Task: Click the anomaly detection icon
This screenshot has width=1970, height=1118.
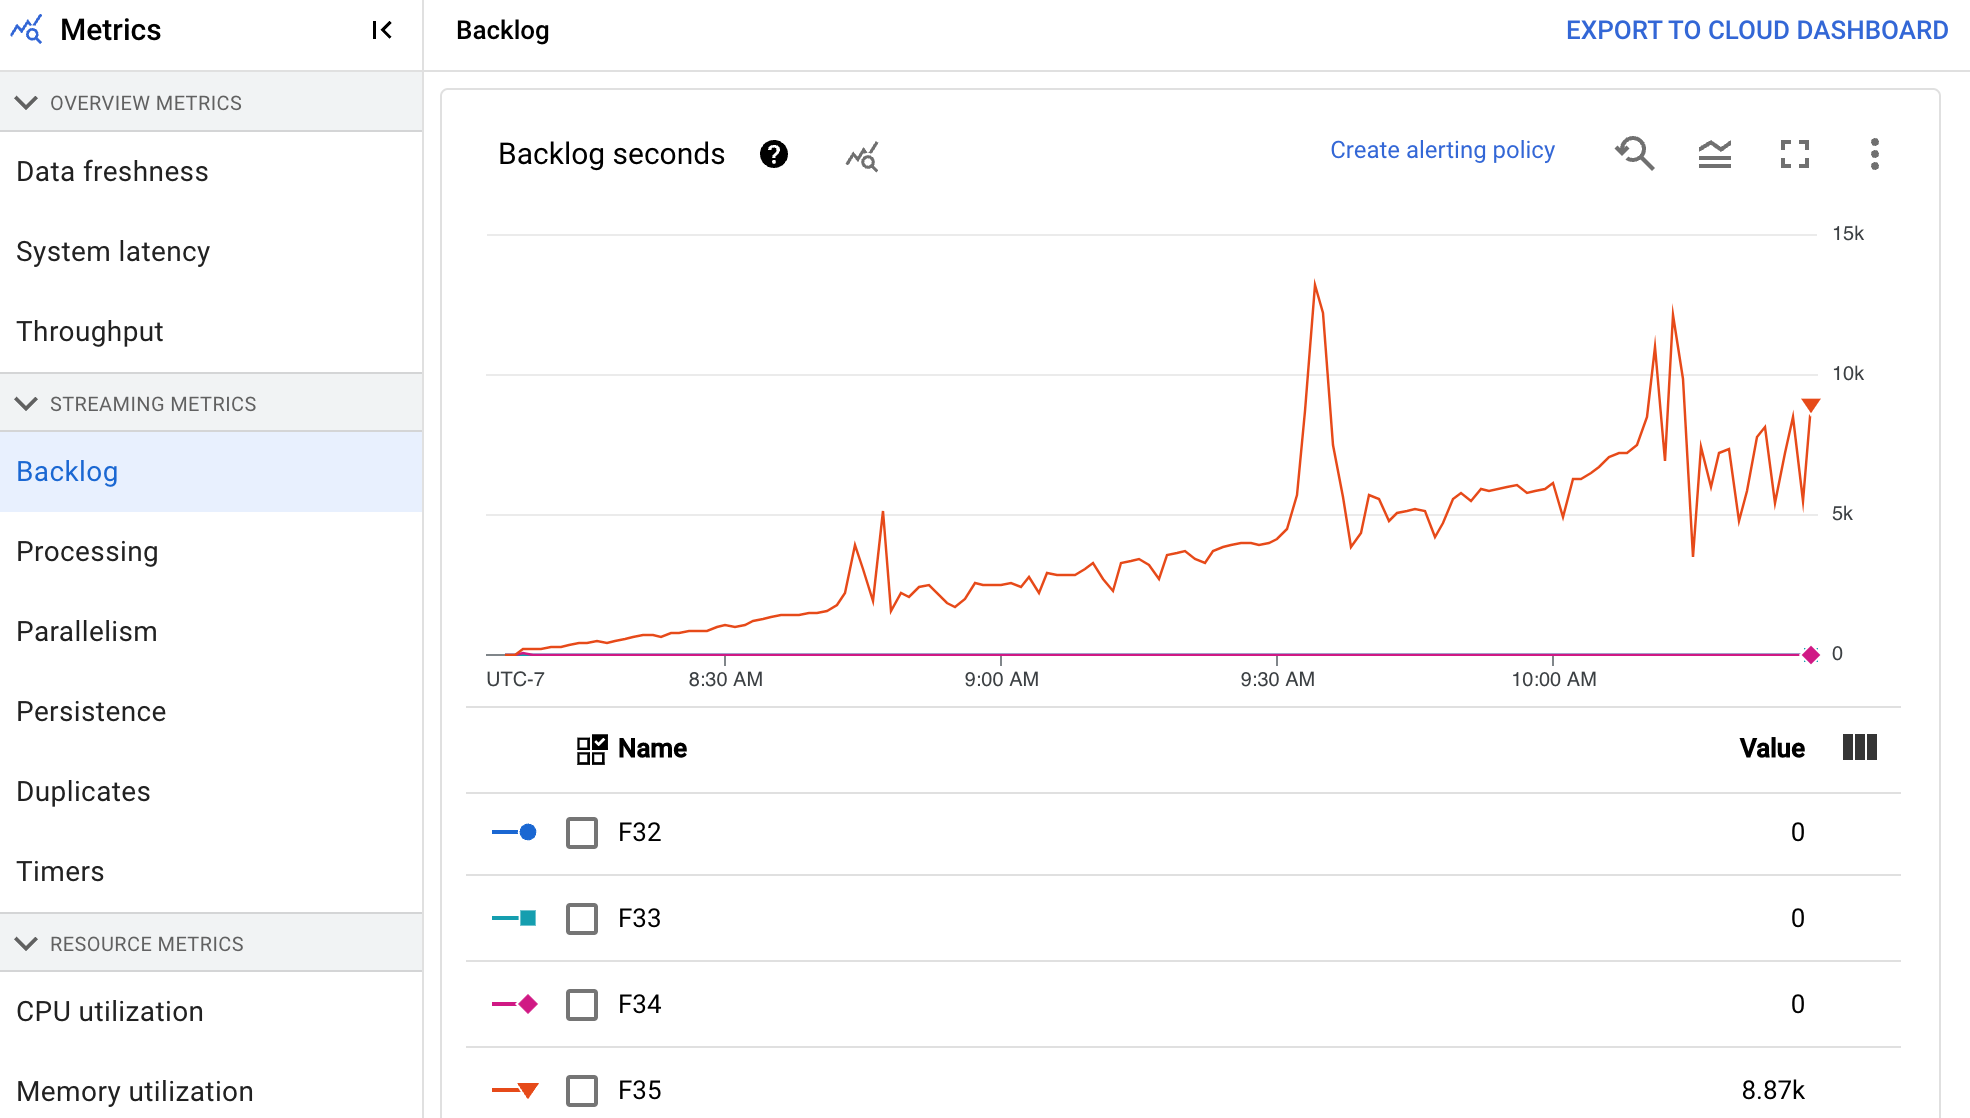Action: [861, 154]
